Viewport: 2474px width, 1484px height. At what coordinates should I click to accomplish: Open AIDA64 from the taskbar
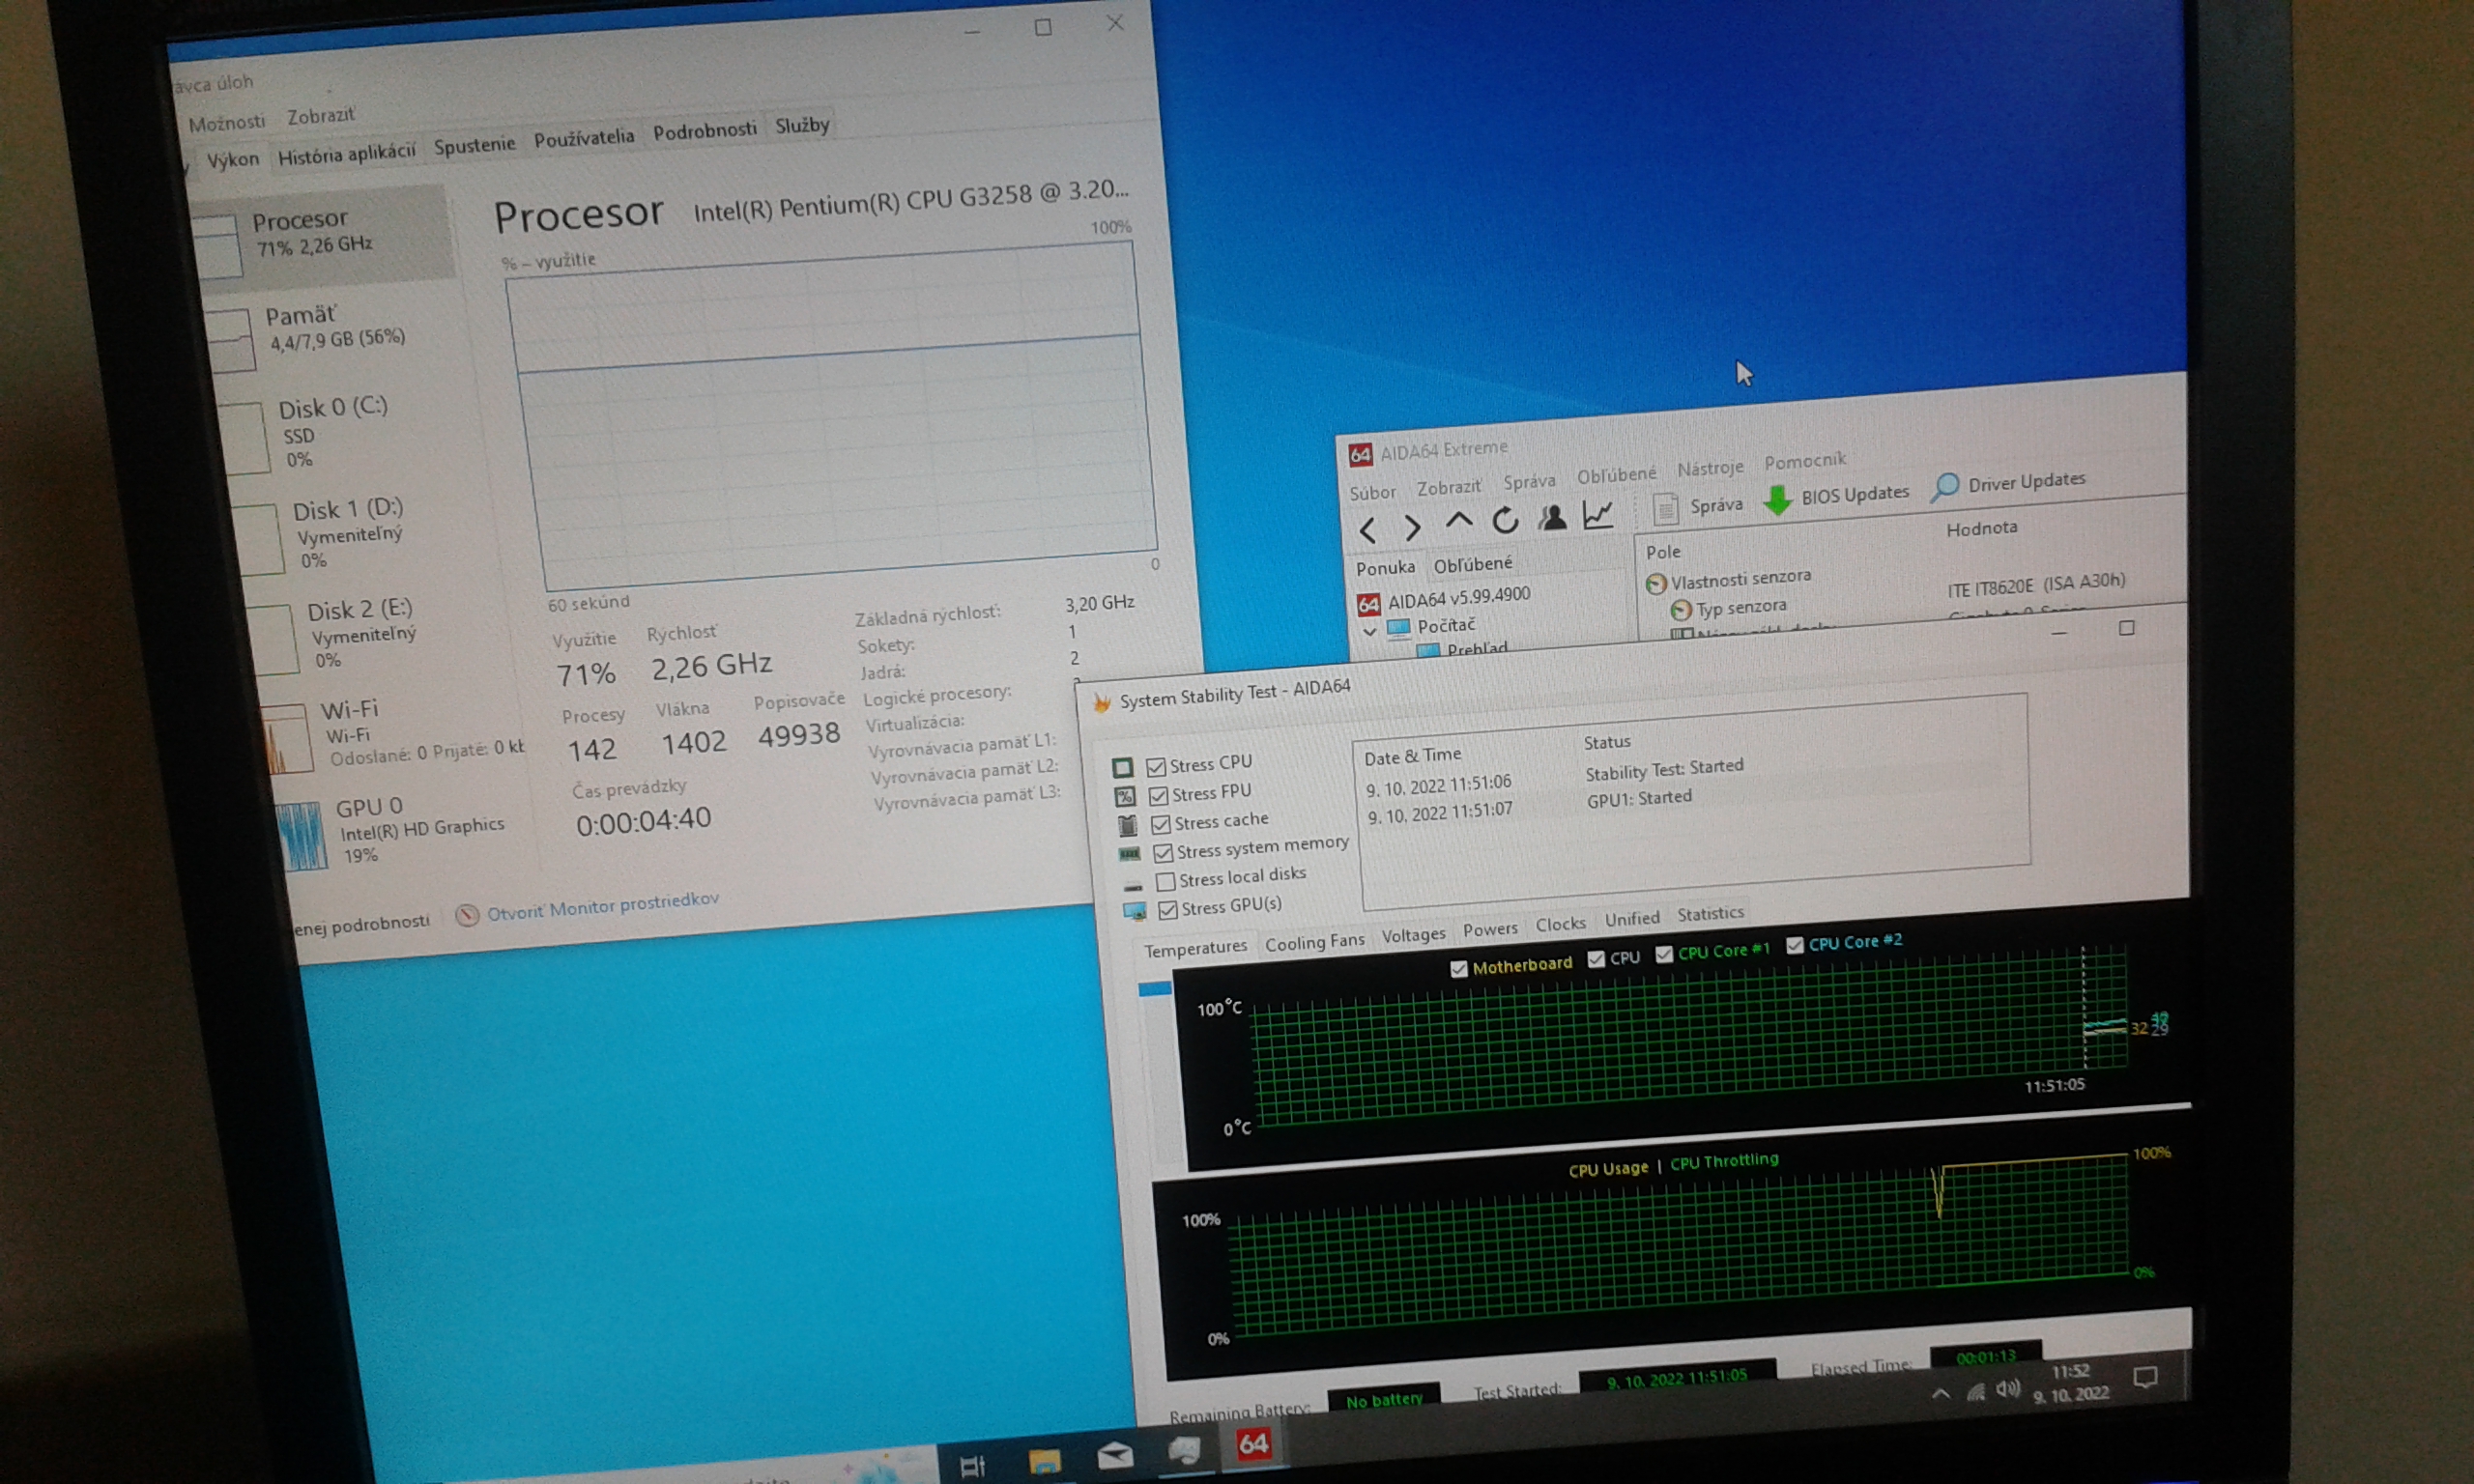click(1253, 1445)
